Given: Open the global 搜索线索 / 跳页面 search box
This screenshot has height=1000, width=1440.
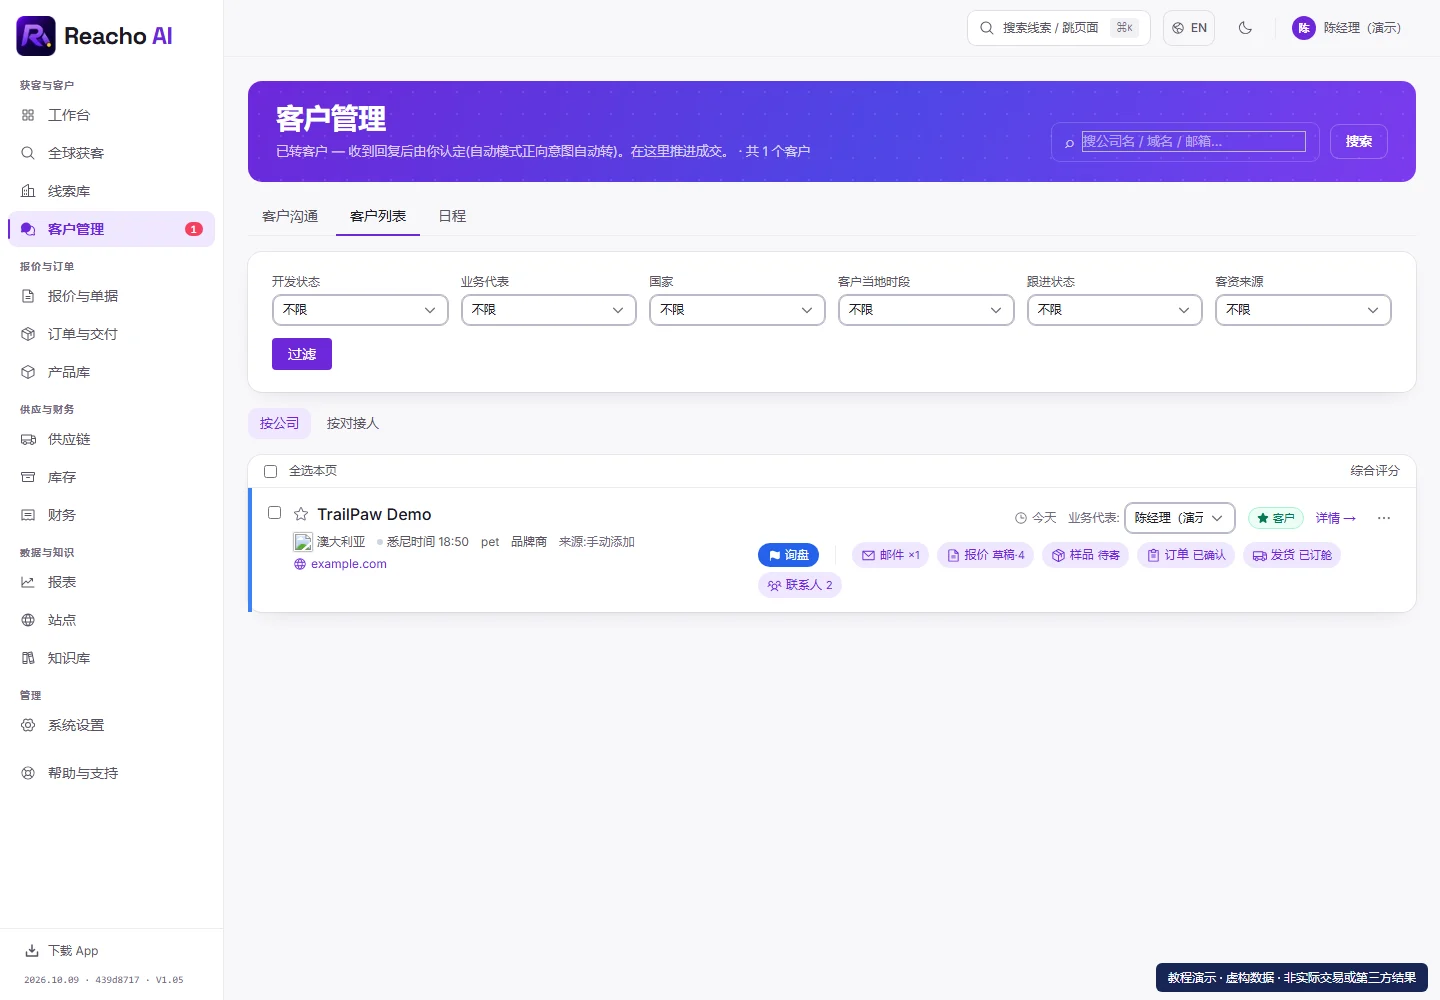Looking at the screenshot, I should 1058,28.
